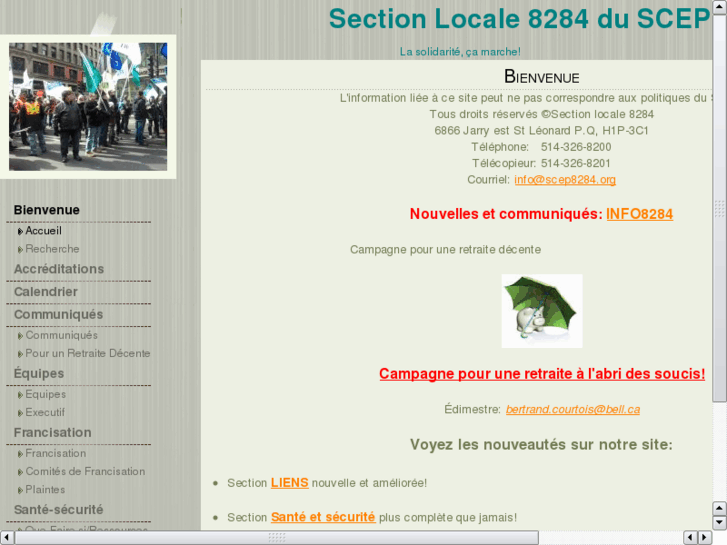
Task: Open the Bienvenue menu section
Action: click(x=46, y=210)
